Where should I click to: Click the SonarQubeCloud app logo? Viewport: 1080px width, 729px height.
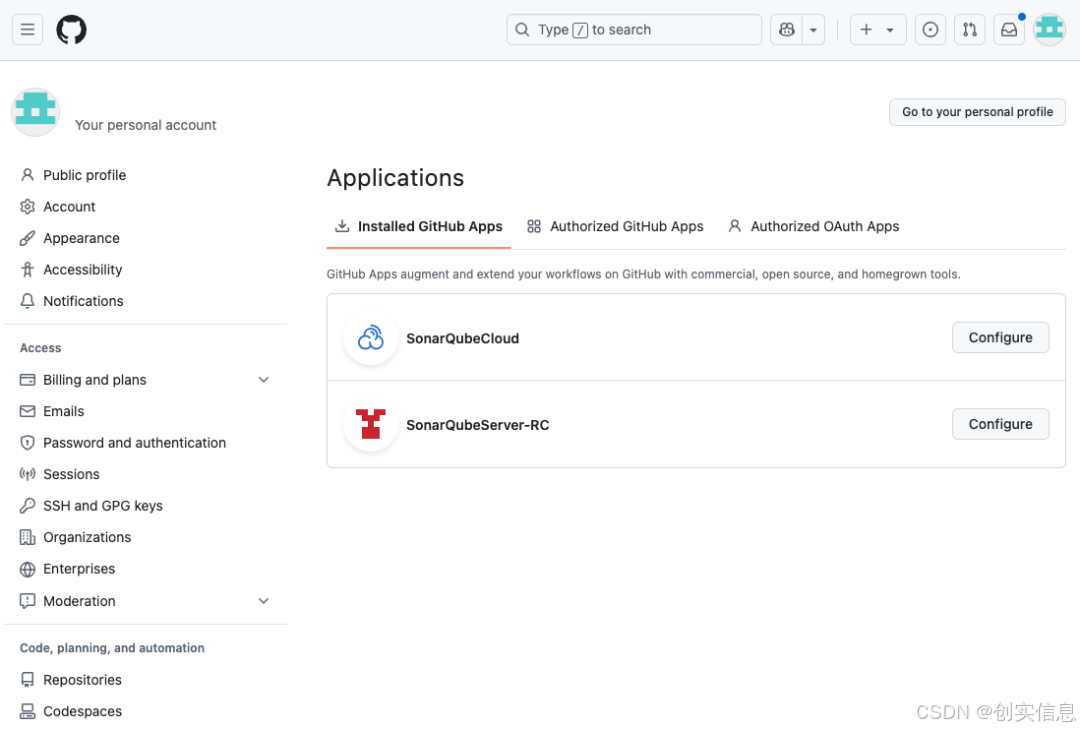pos(371,338)
